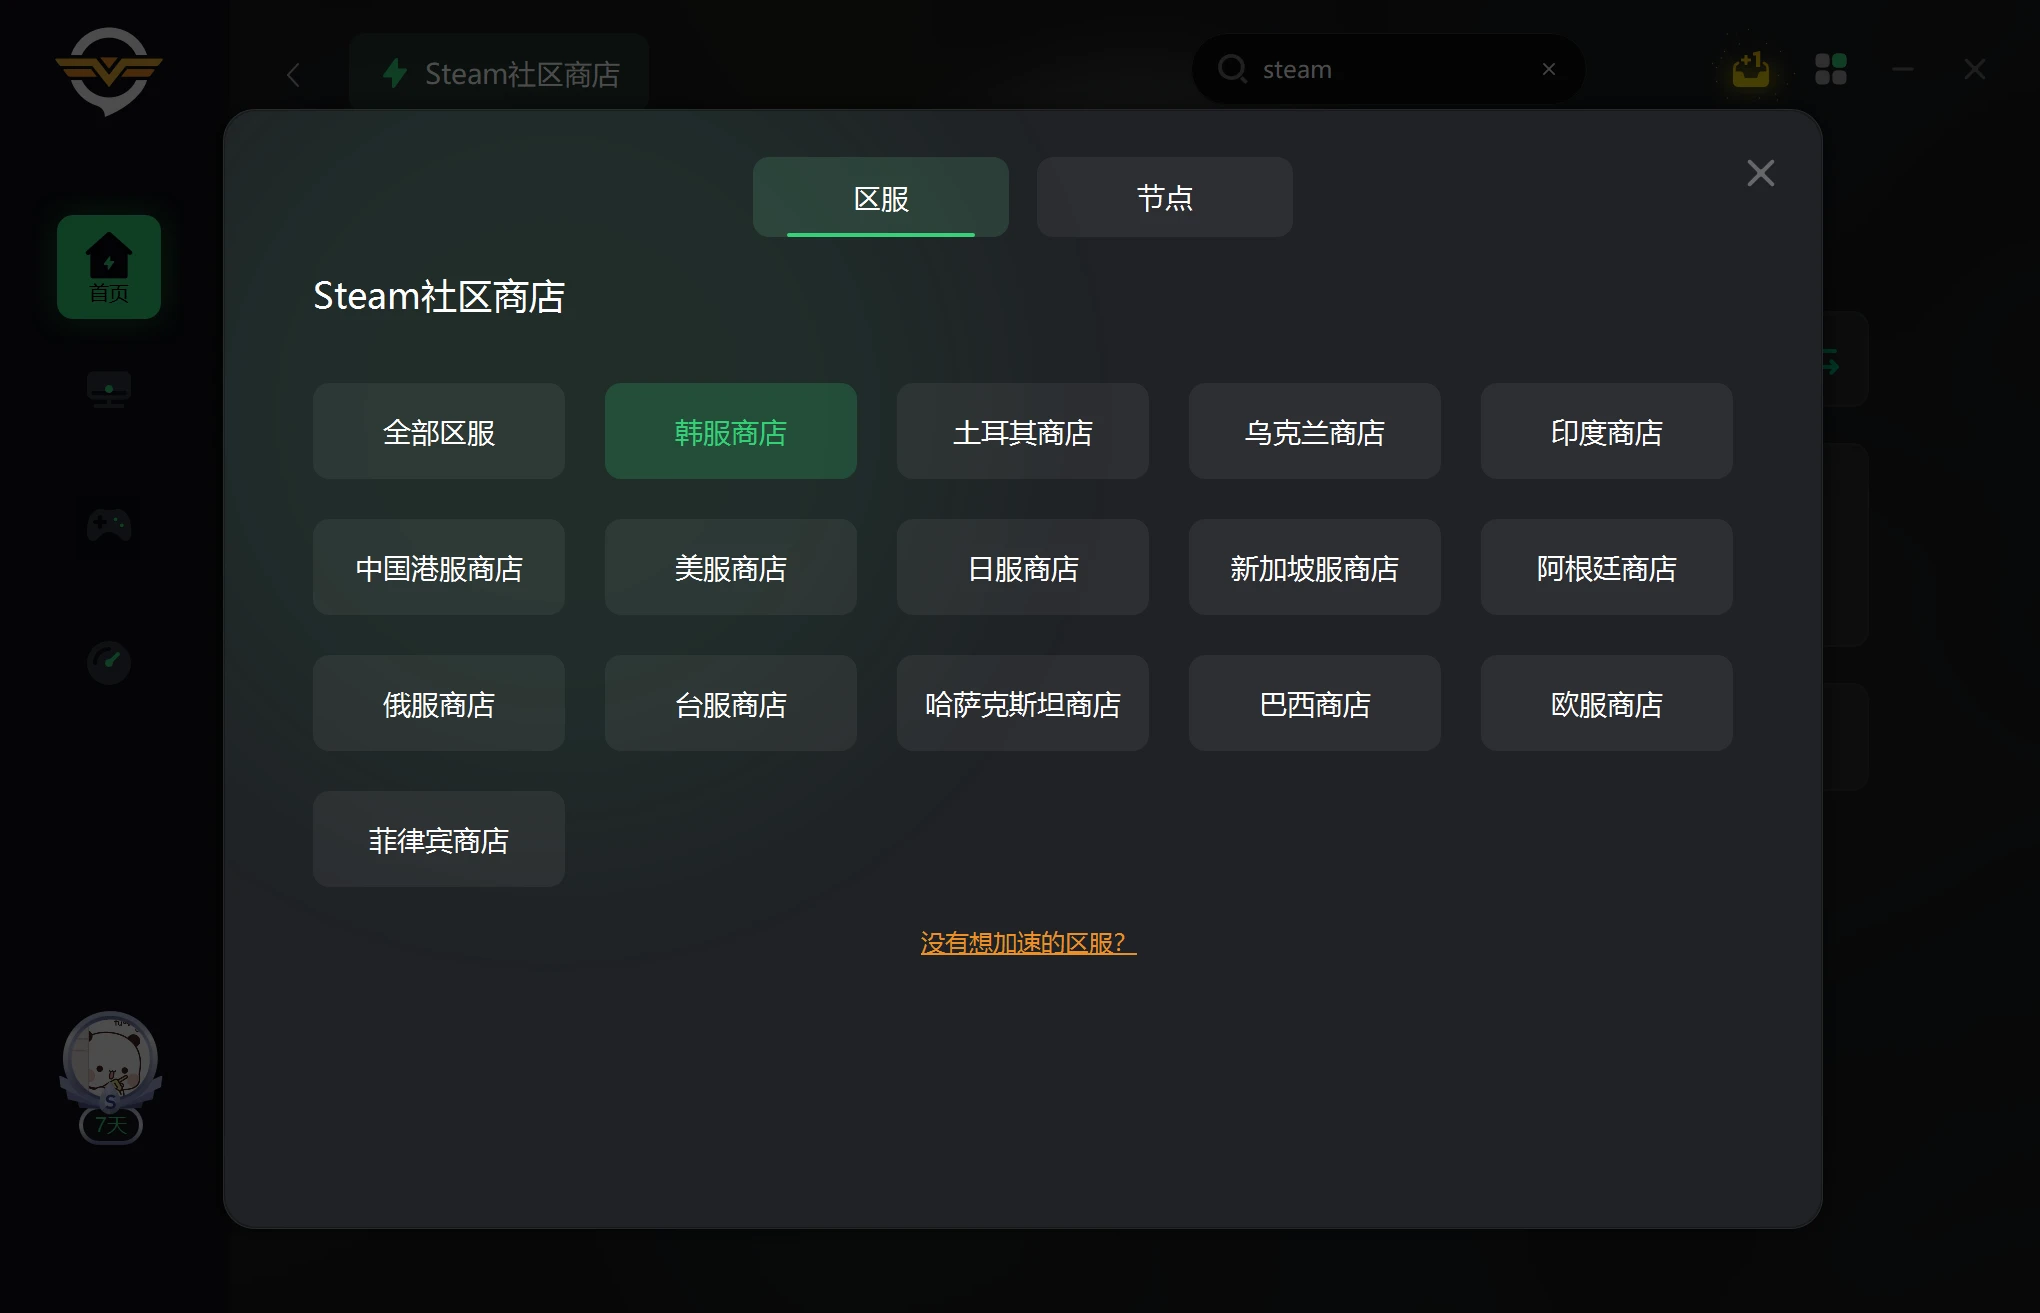Pick 俄服商店 region
This screenshot has height=1313, width=2040.
pos(439,703)
